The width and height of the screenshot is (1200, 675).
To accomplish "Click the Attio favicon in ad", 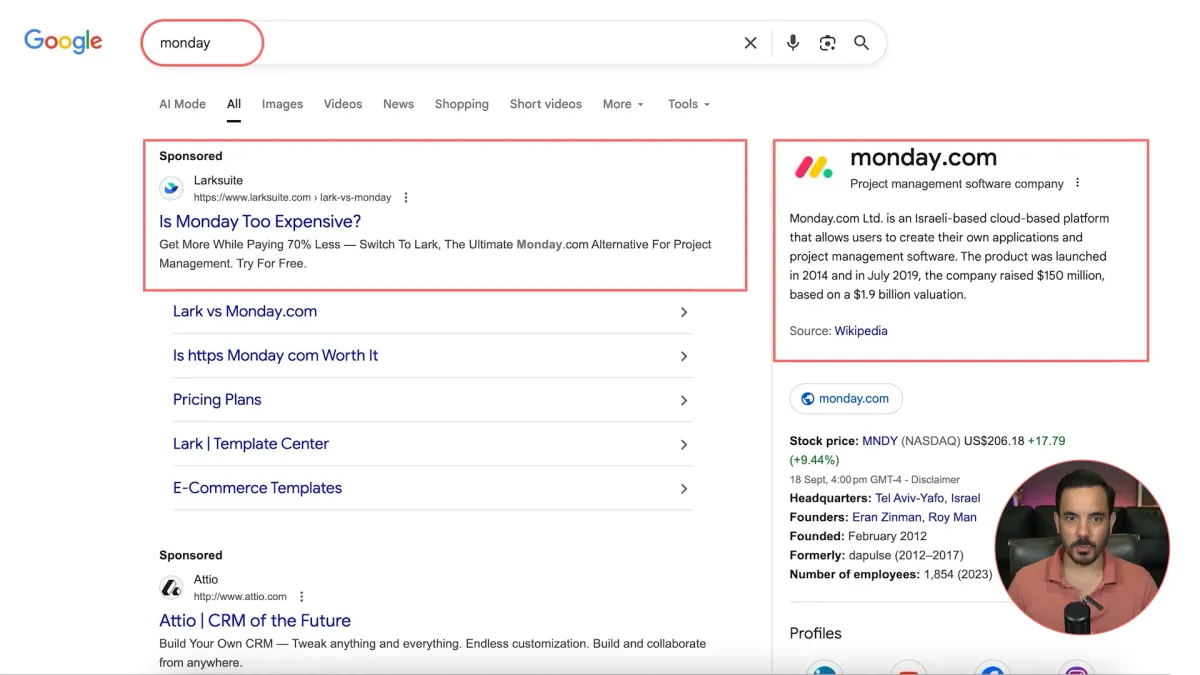I will (x=172, y=587).
